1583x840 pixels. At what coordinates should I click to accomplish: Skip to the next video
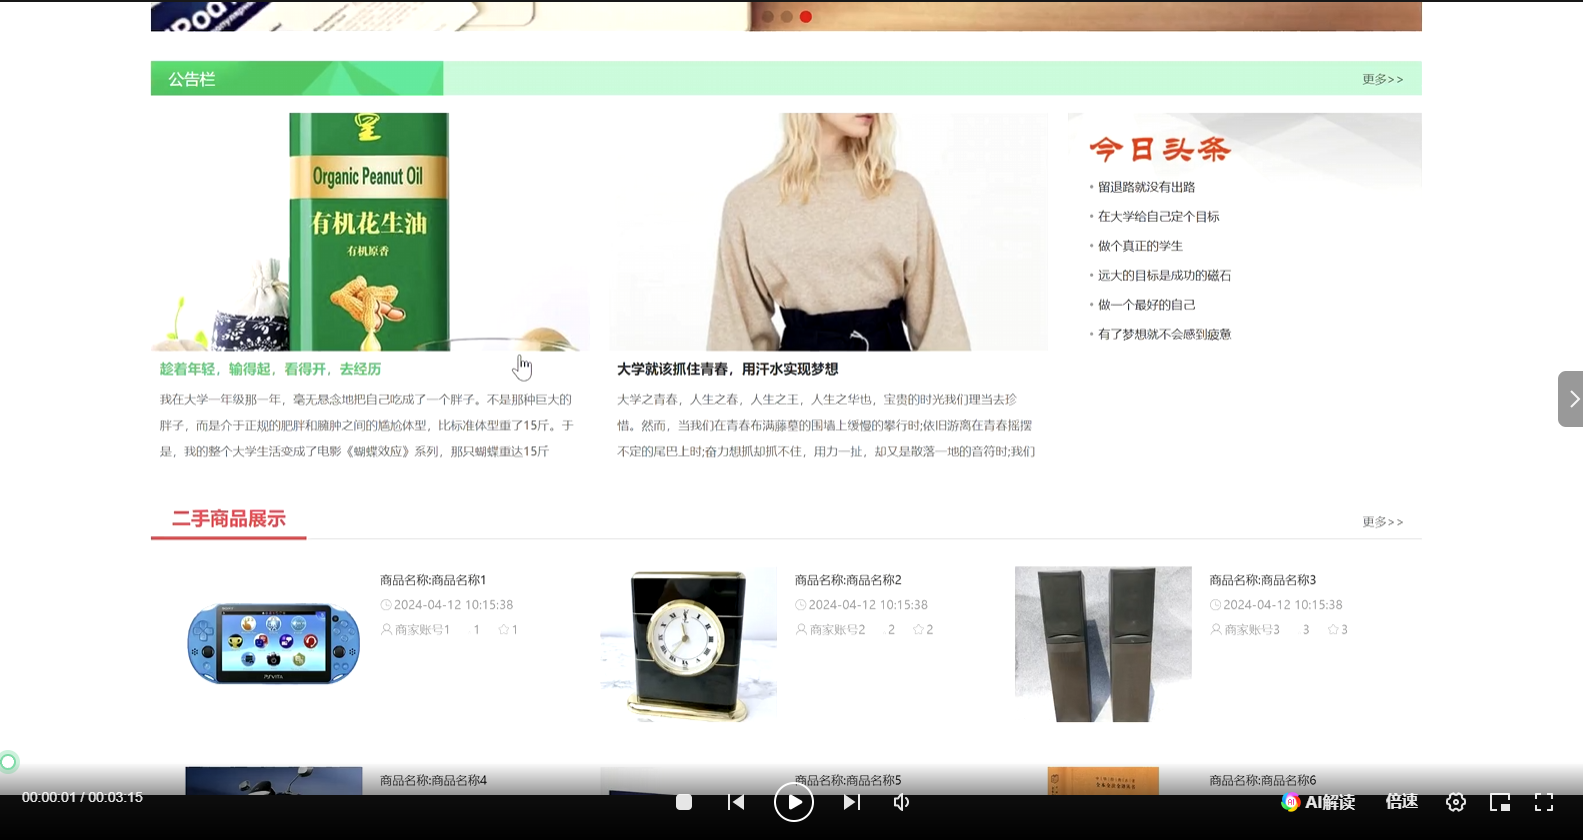click(x=851, y=802)
